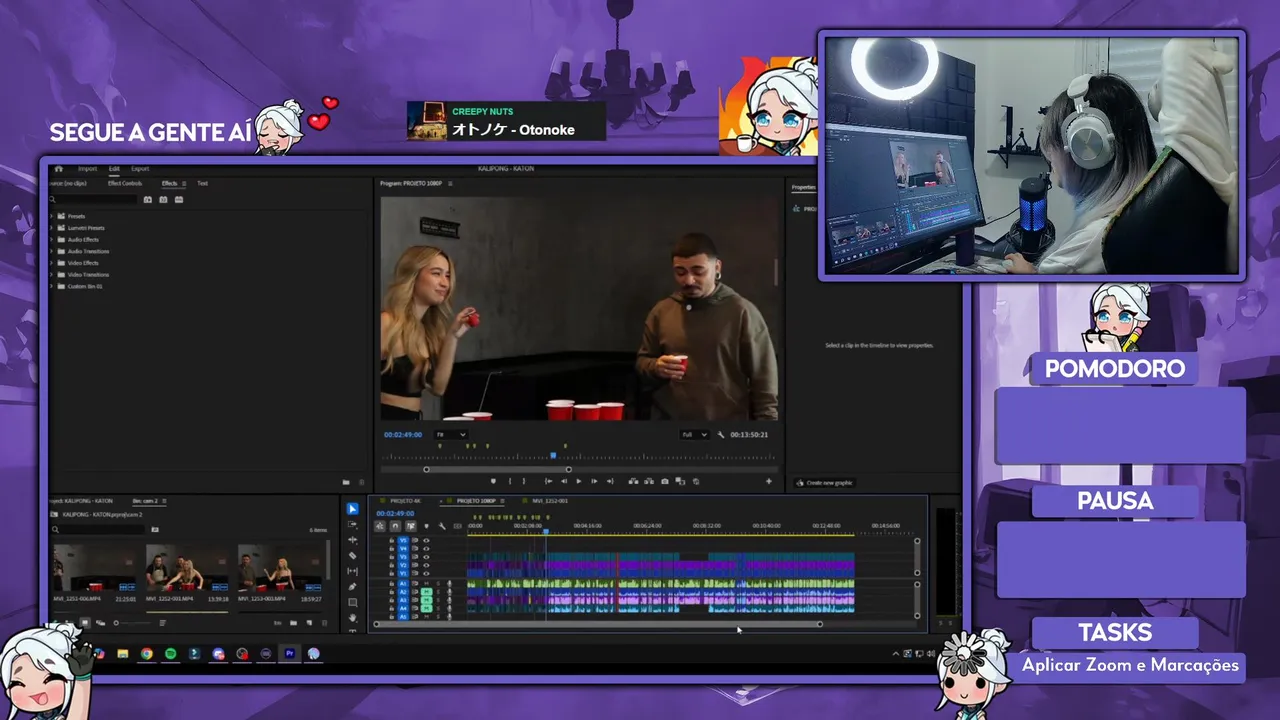Open the Full playback resolution dropdown
This screenshot has height=720, width=1280.
(694, 435)
